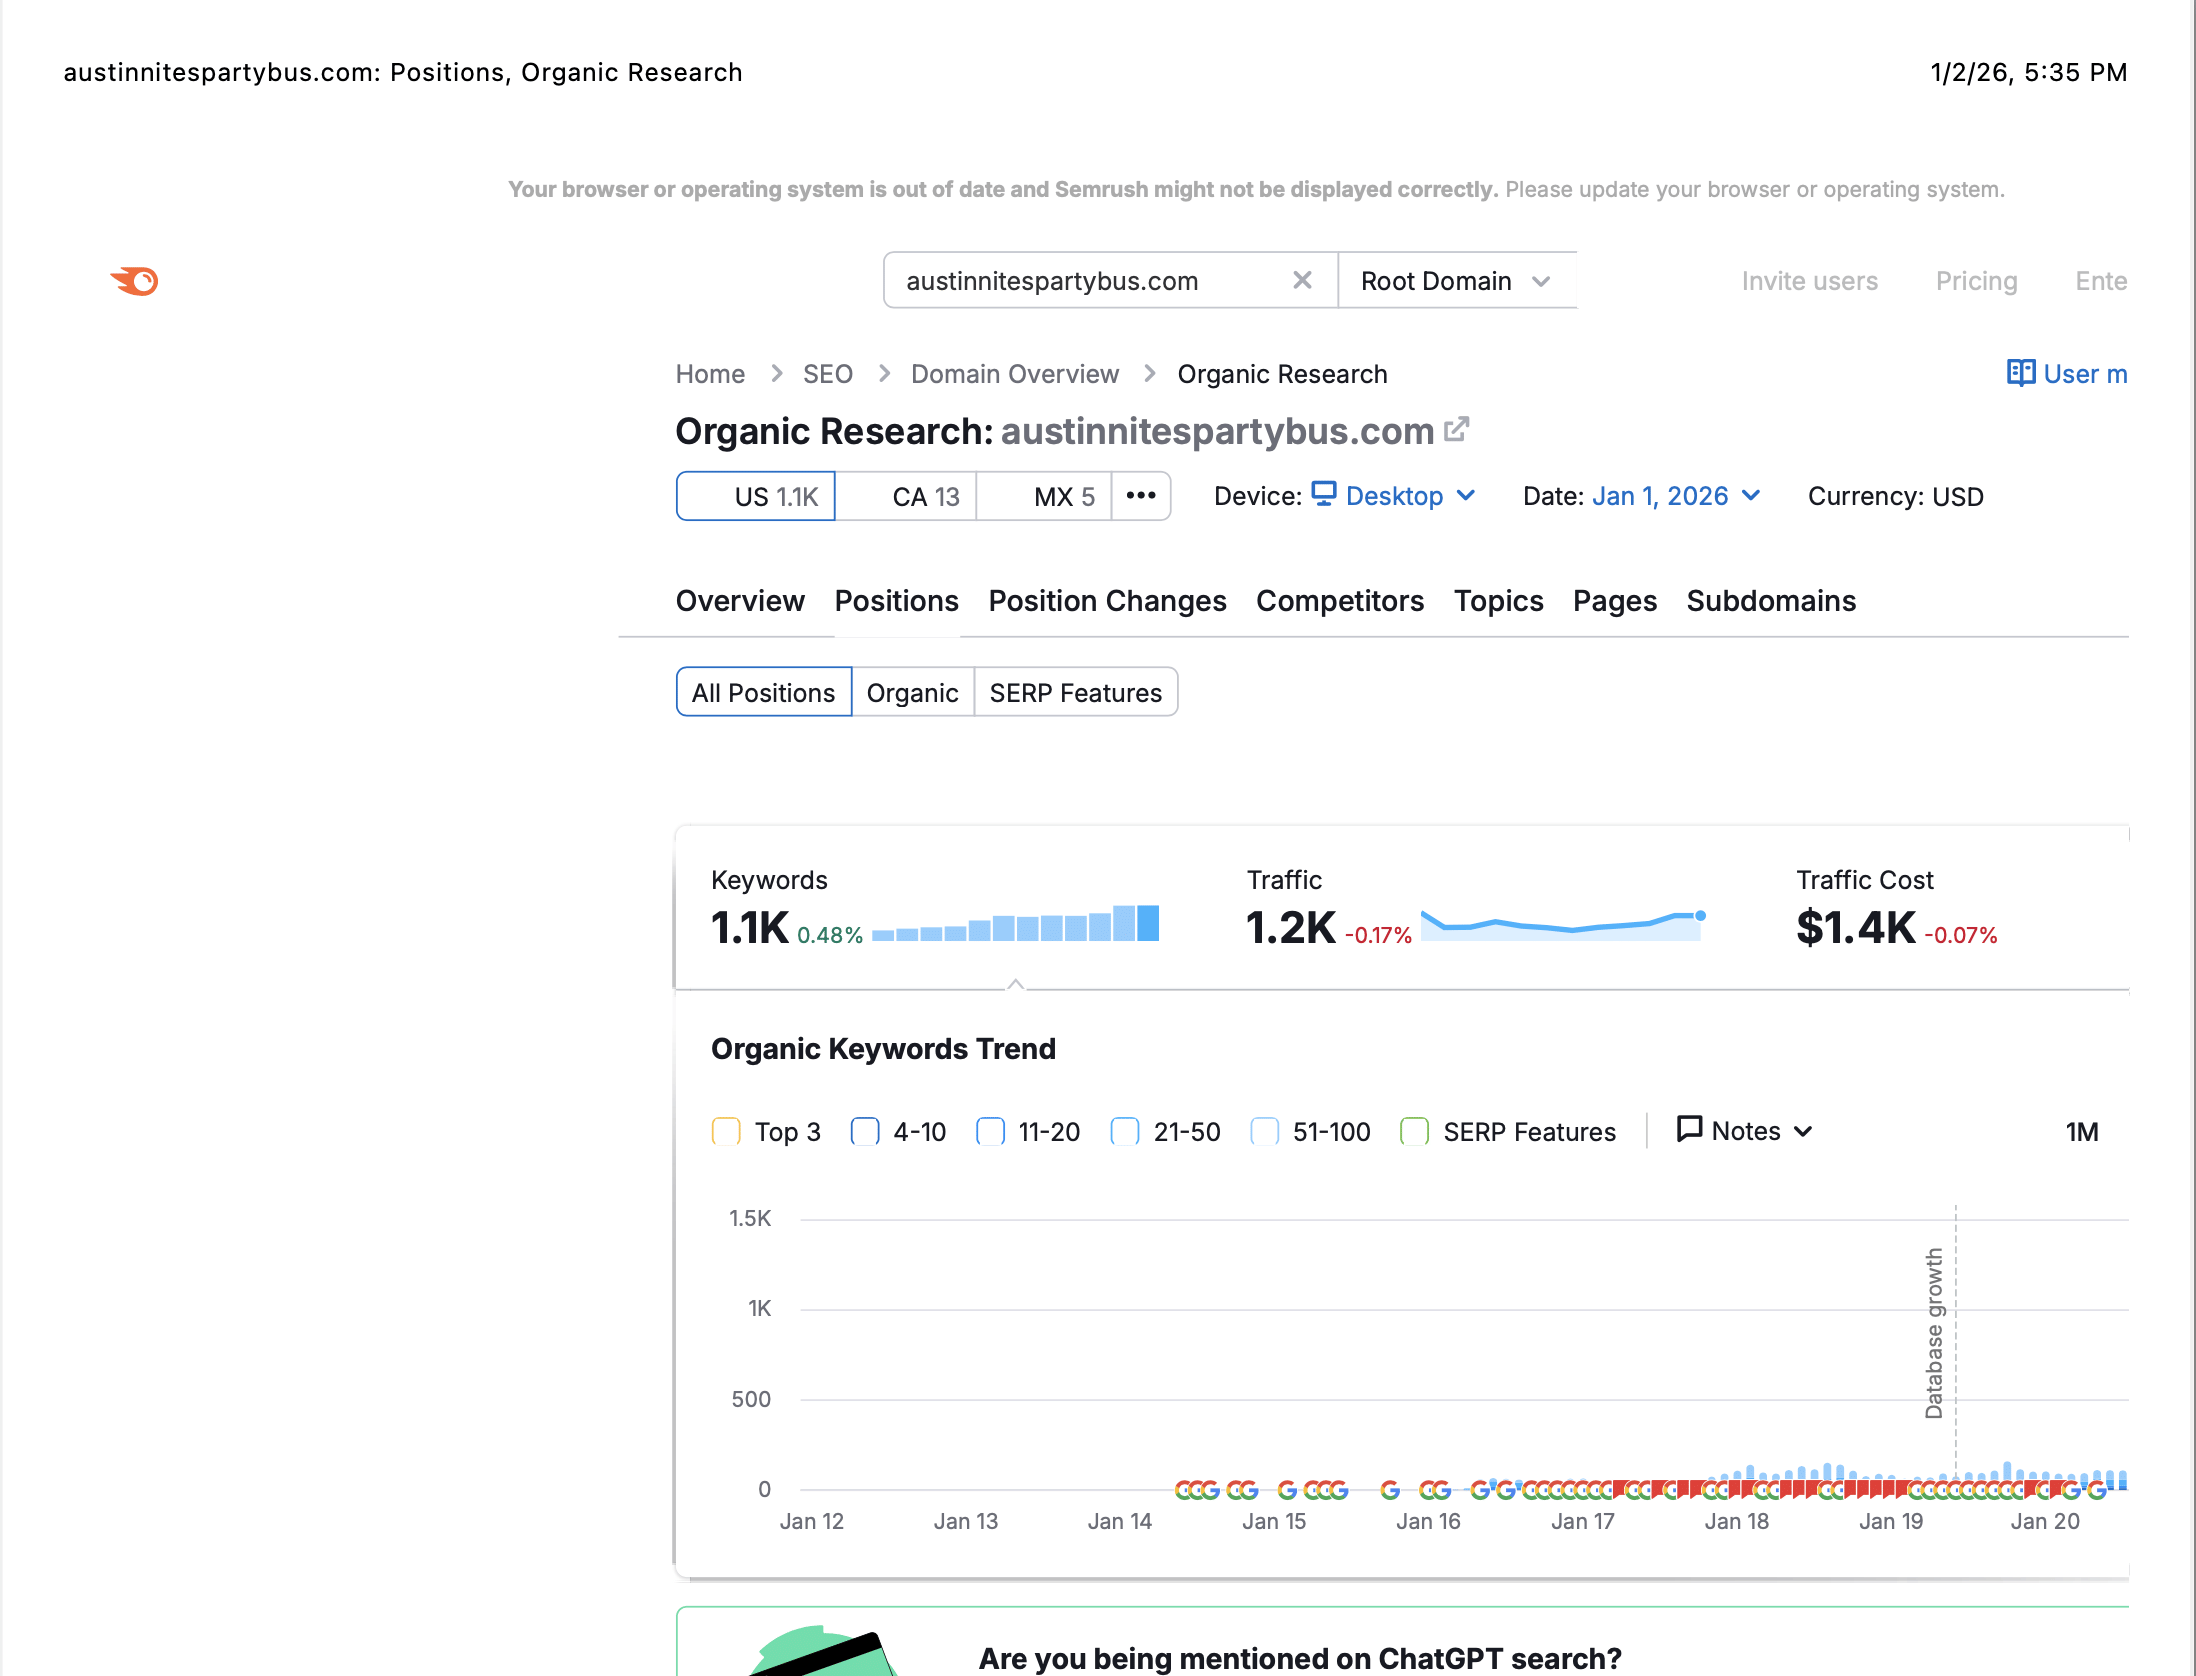This screenshot has height=1676, width=2196.
Task: Toggle the 51-100 positions checkbox
Action: [x=1264, y=1131]
